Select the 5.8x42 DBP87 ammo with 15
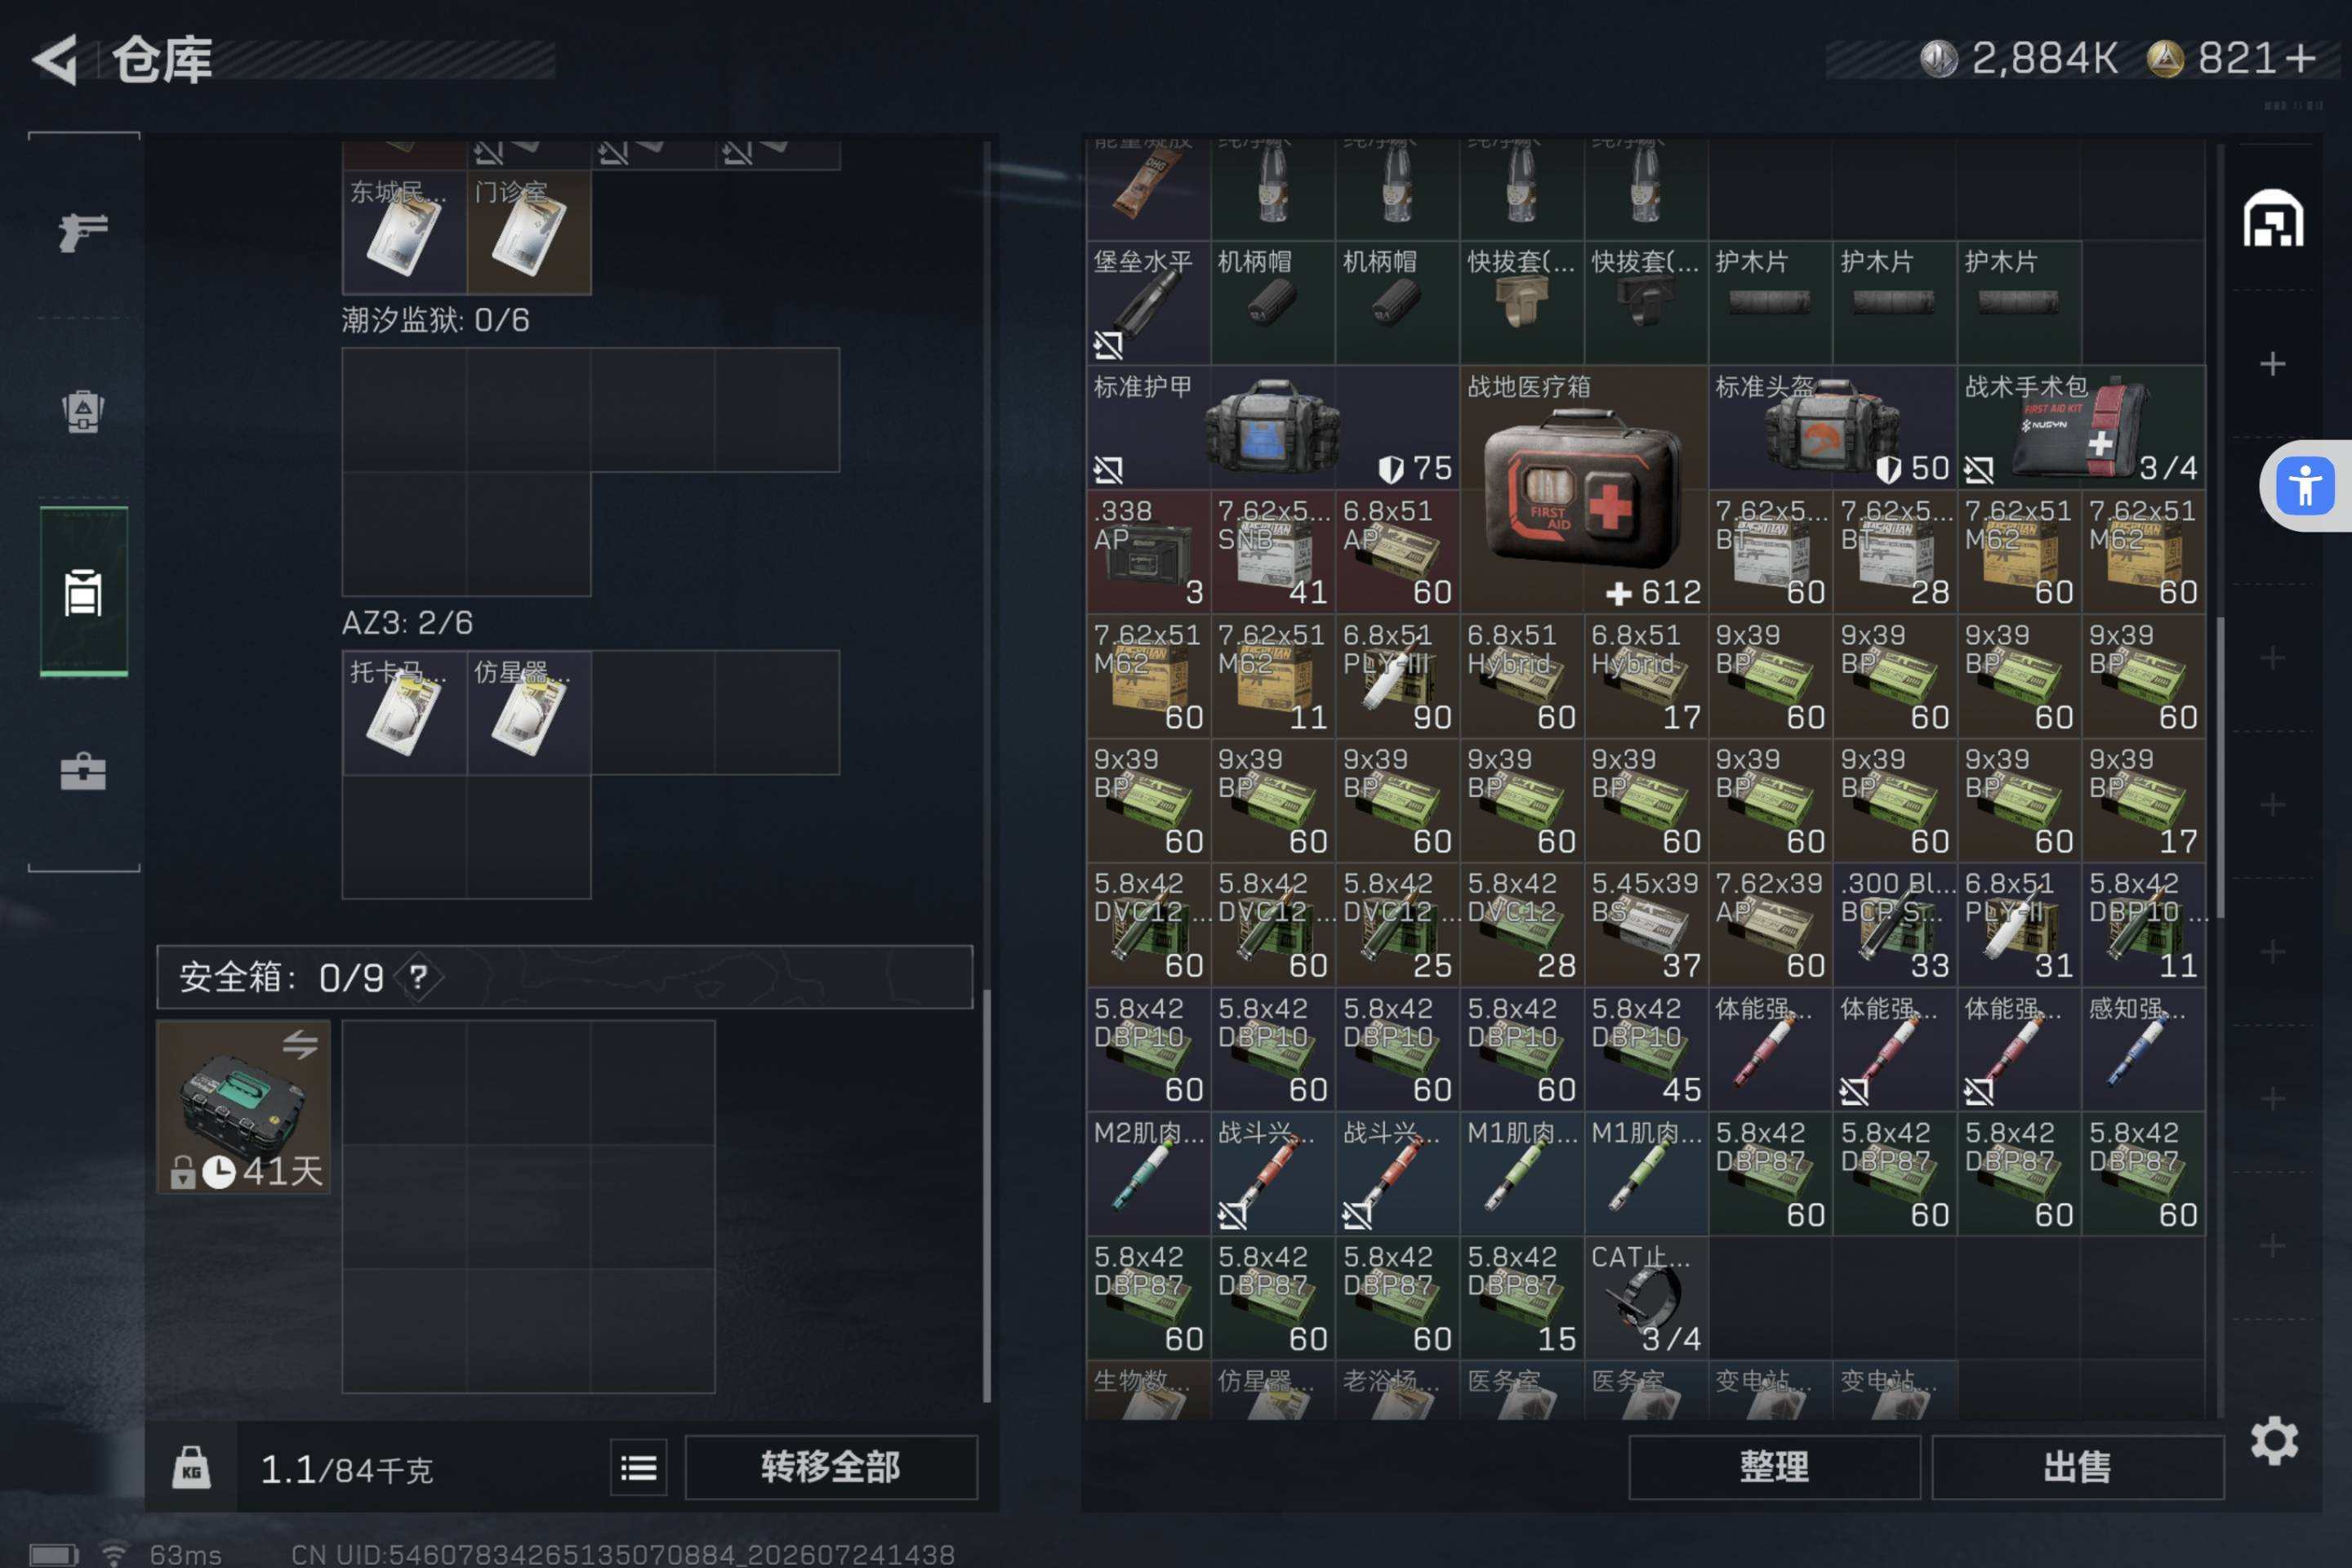 (x=1521, y=1297)
